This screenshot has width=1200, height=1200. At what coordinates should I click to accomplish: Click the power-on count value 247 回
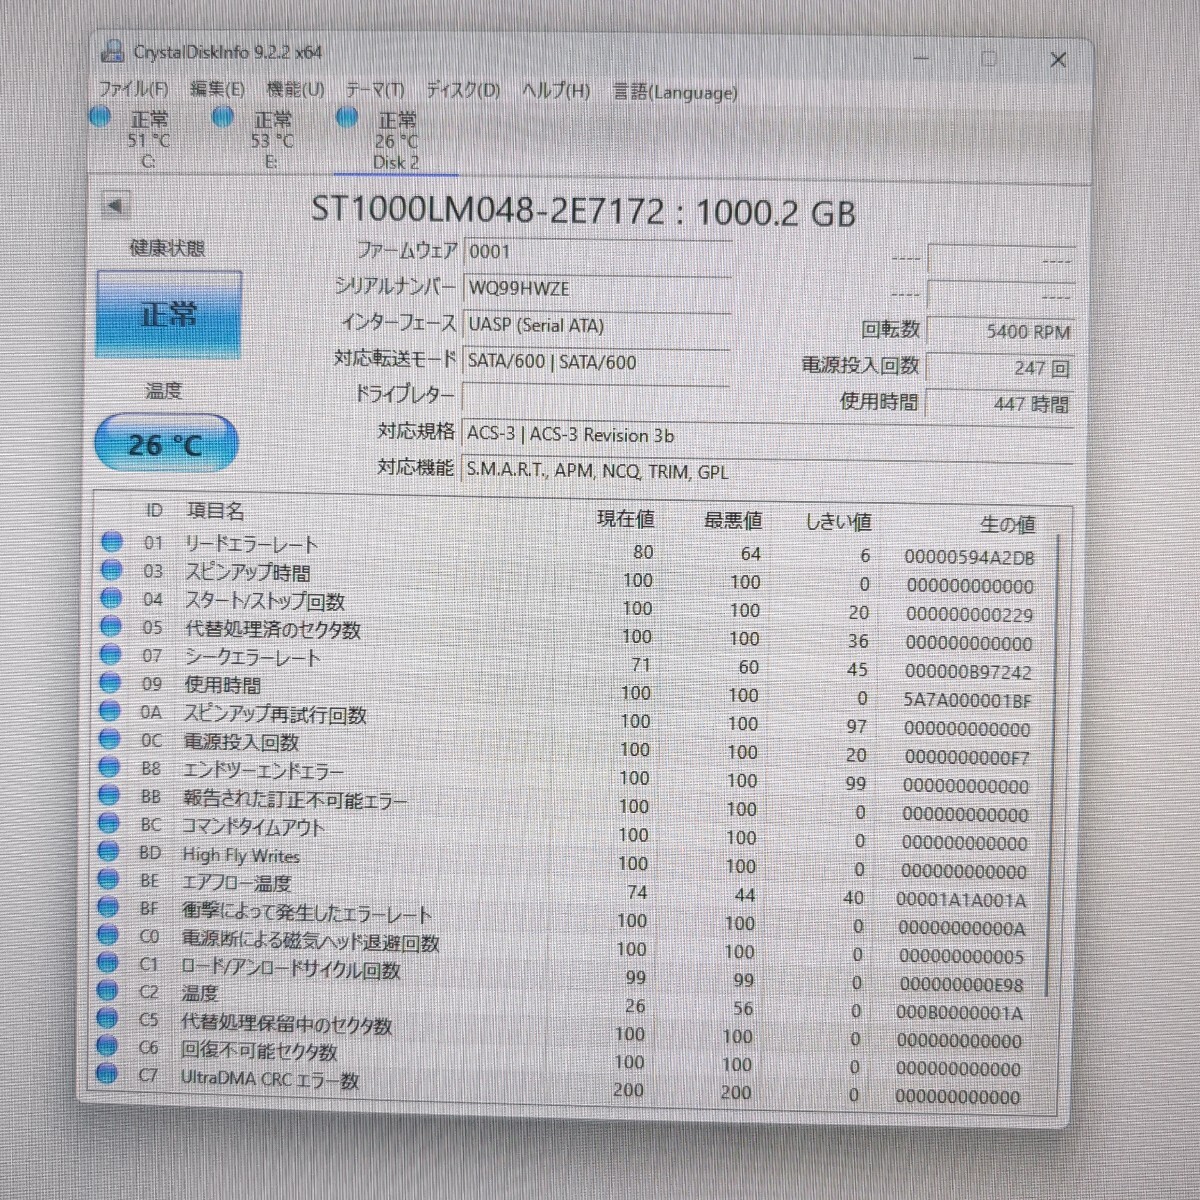[1000, 367]
